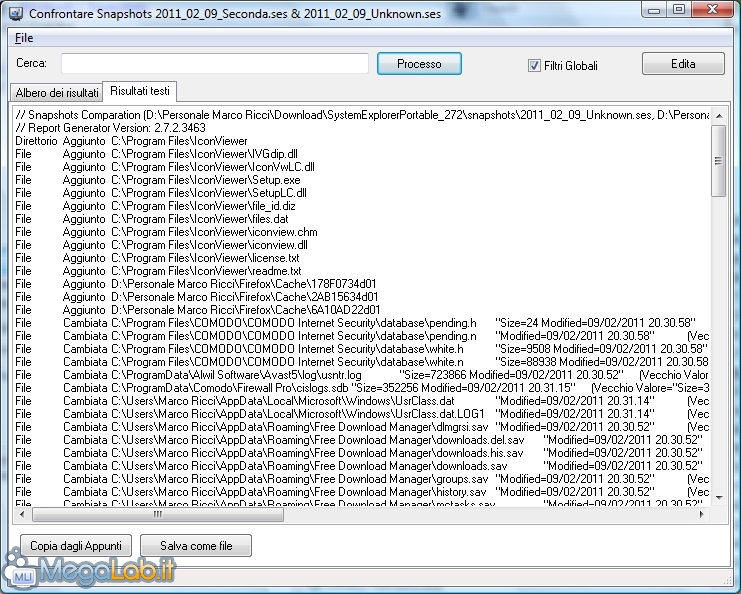741x594 pixels.
Task: Close the Confrontare Snapshots window
Action: tap(713, 9)
